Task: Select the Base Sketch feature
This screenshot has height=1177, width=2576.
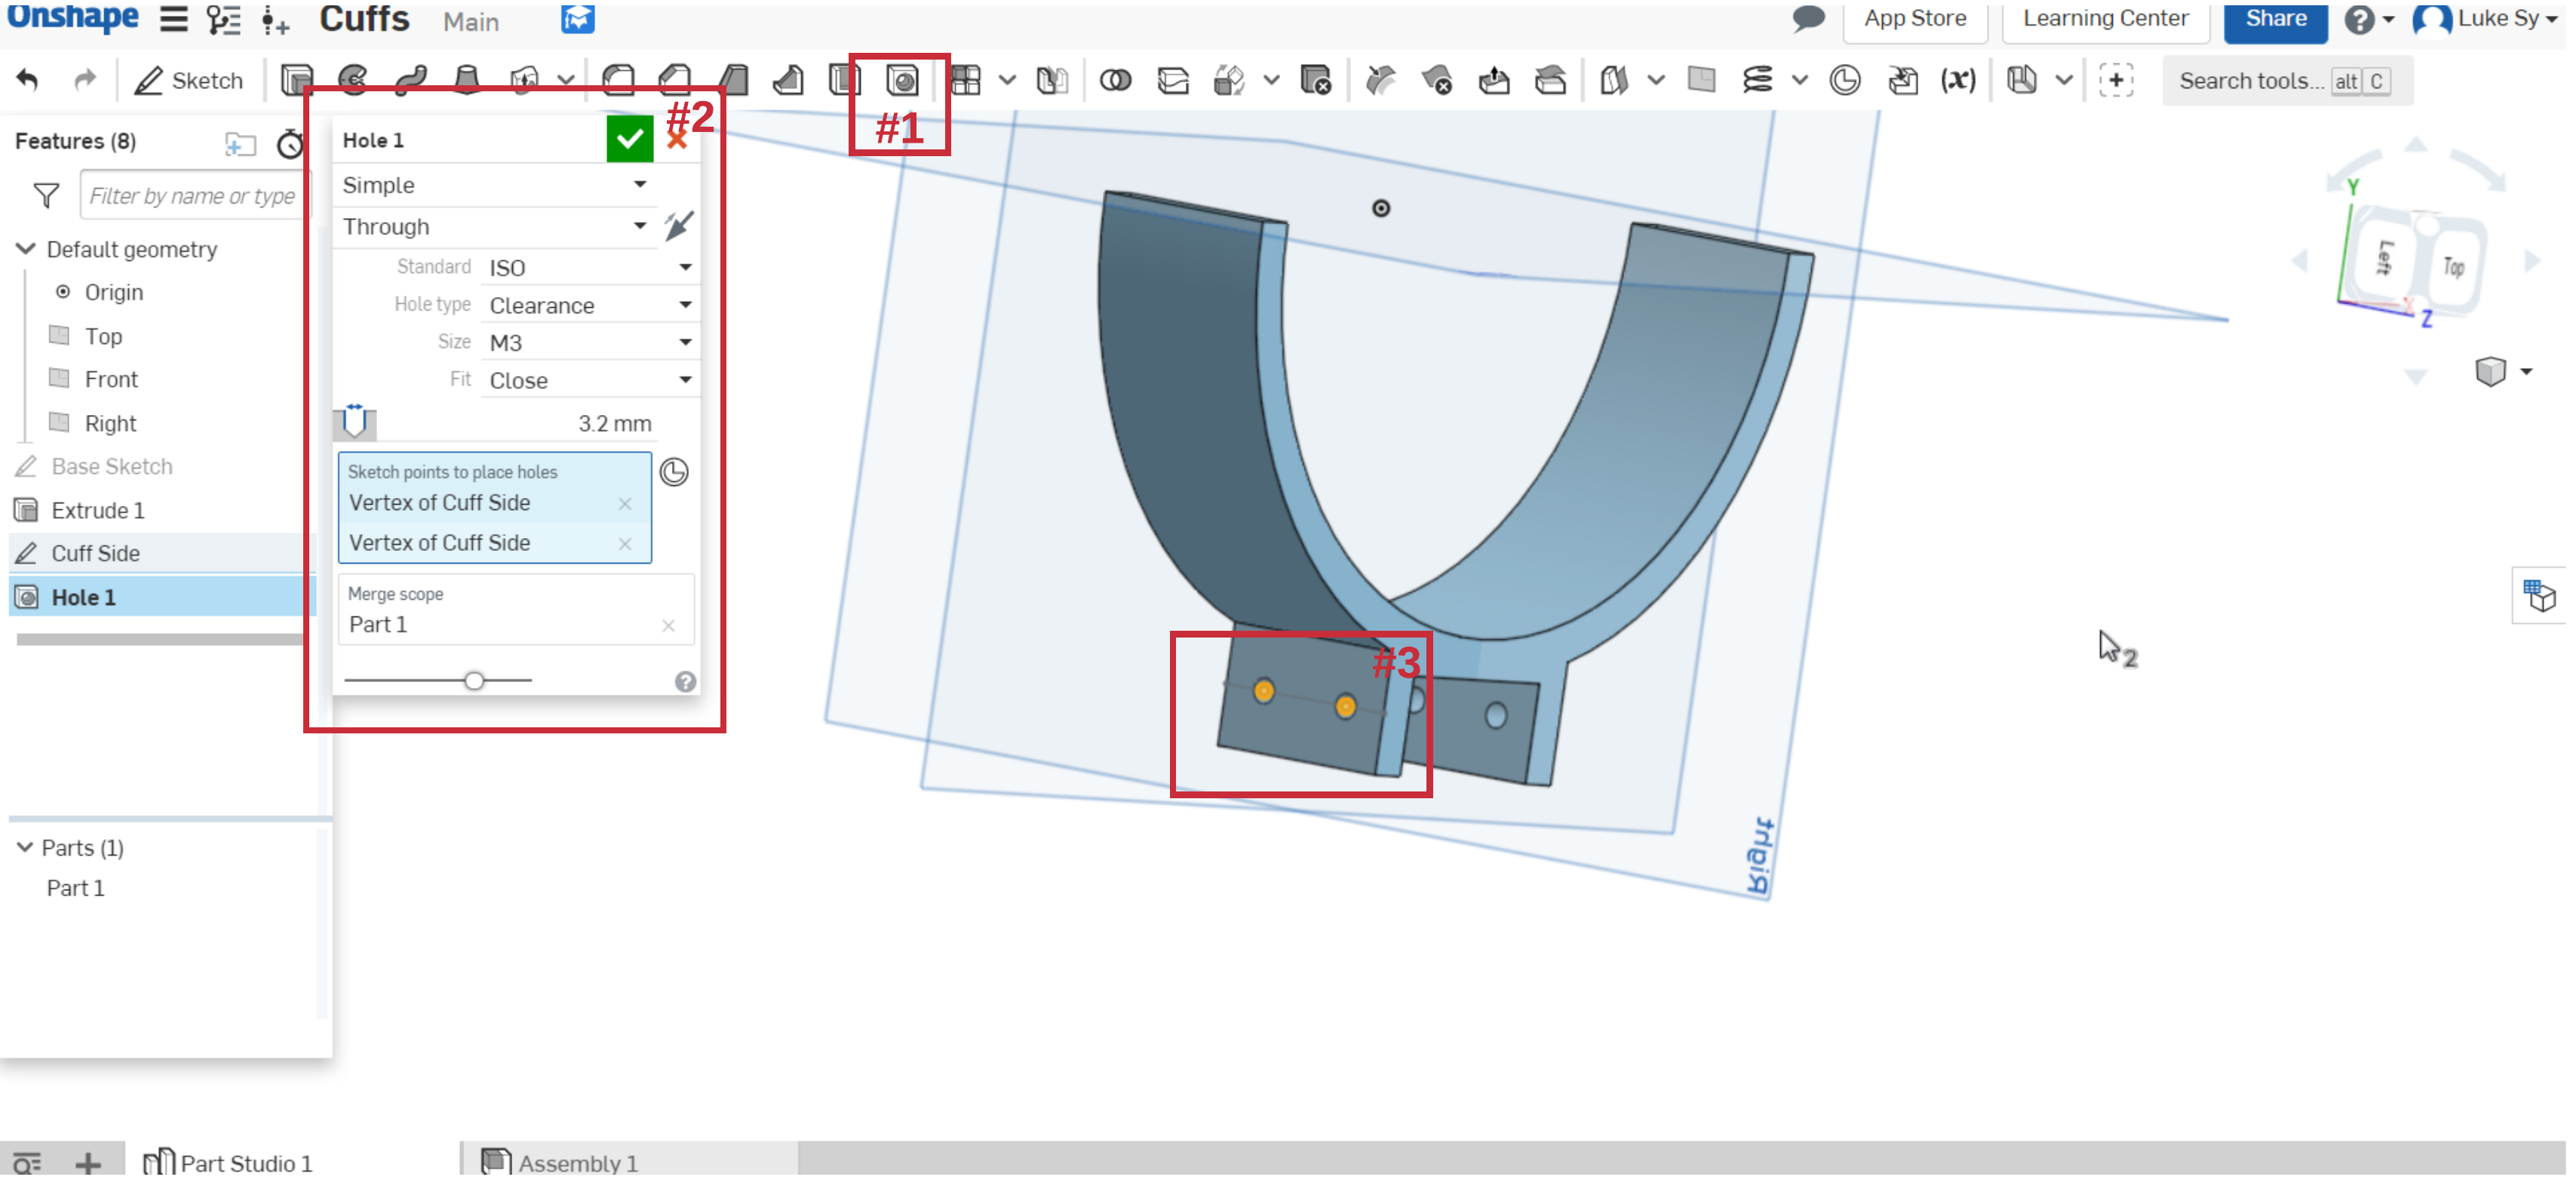Action: pyautogui.click(x=111, y=466)
